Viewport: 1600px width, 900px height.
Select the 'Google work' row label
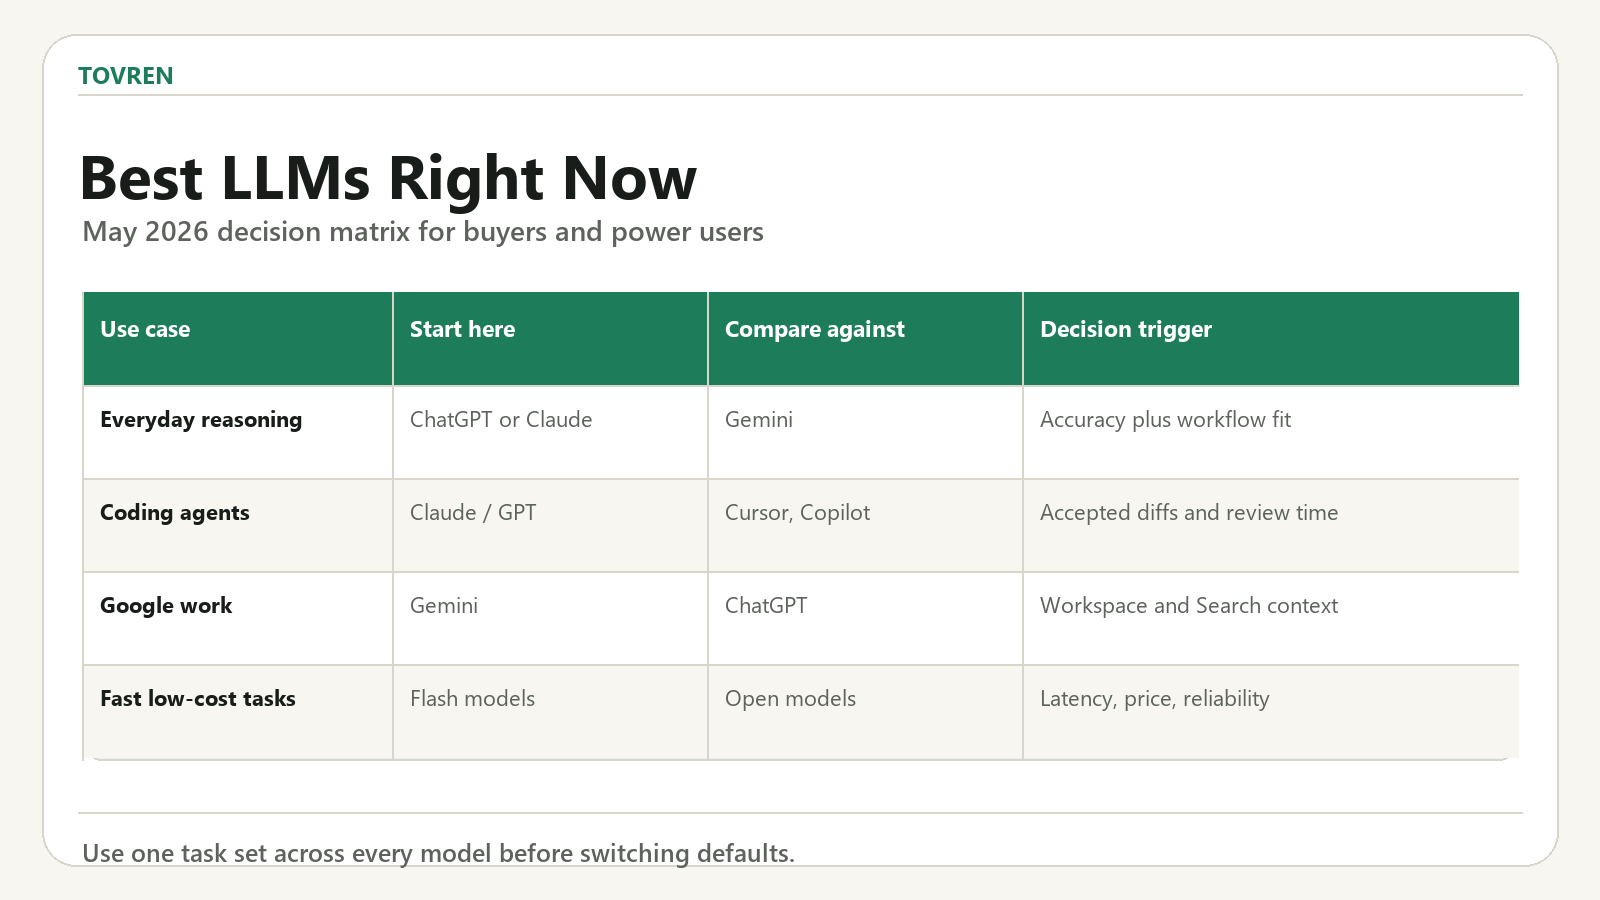(x=166, y=606)
